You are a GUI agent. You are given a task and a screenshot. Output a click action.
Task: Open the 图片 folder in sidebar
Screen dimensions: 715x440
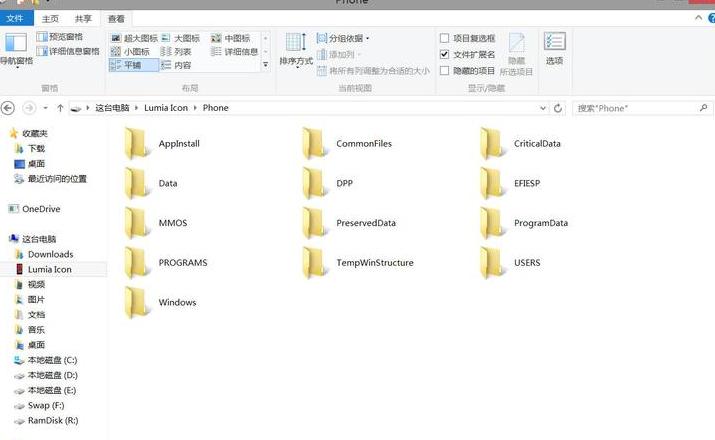30,300
